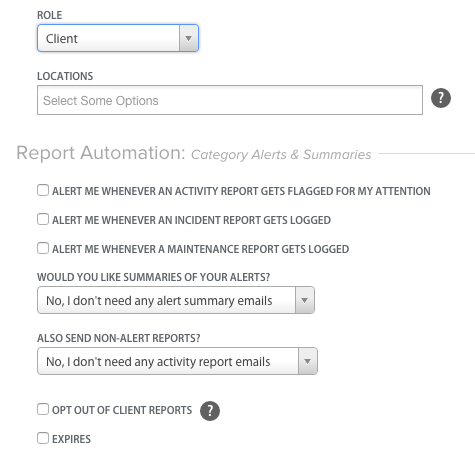This screenshot has height=459, width=475.
Task: Open help icon beside Opt Out of Client Reports
Action: pyautogui.click(x=210, y=411)
